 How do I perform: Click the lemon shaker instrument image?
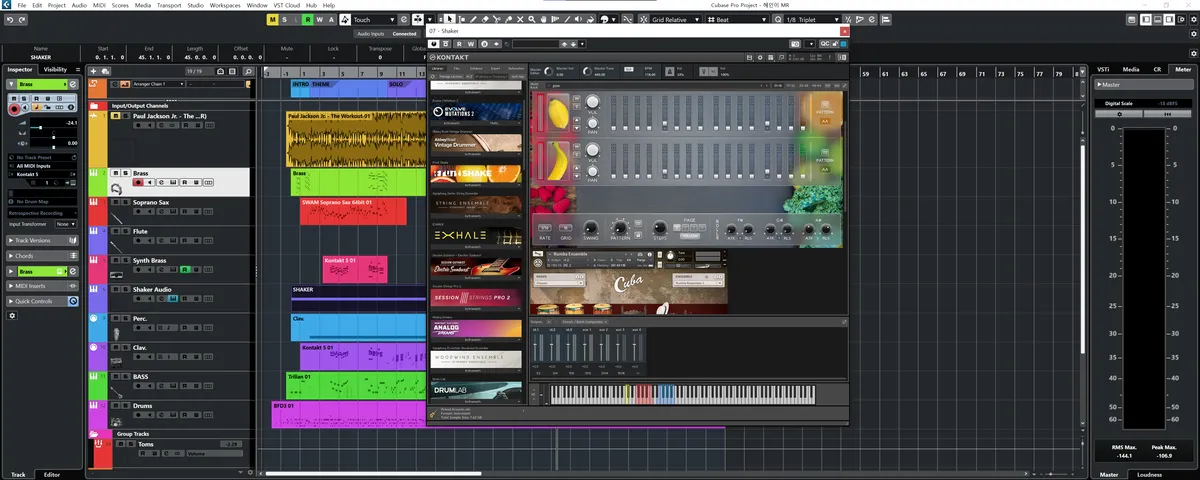[558, 110]
